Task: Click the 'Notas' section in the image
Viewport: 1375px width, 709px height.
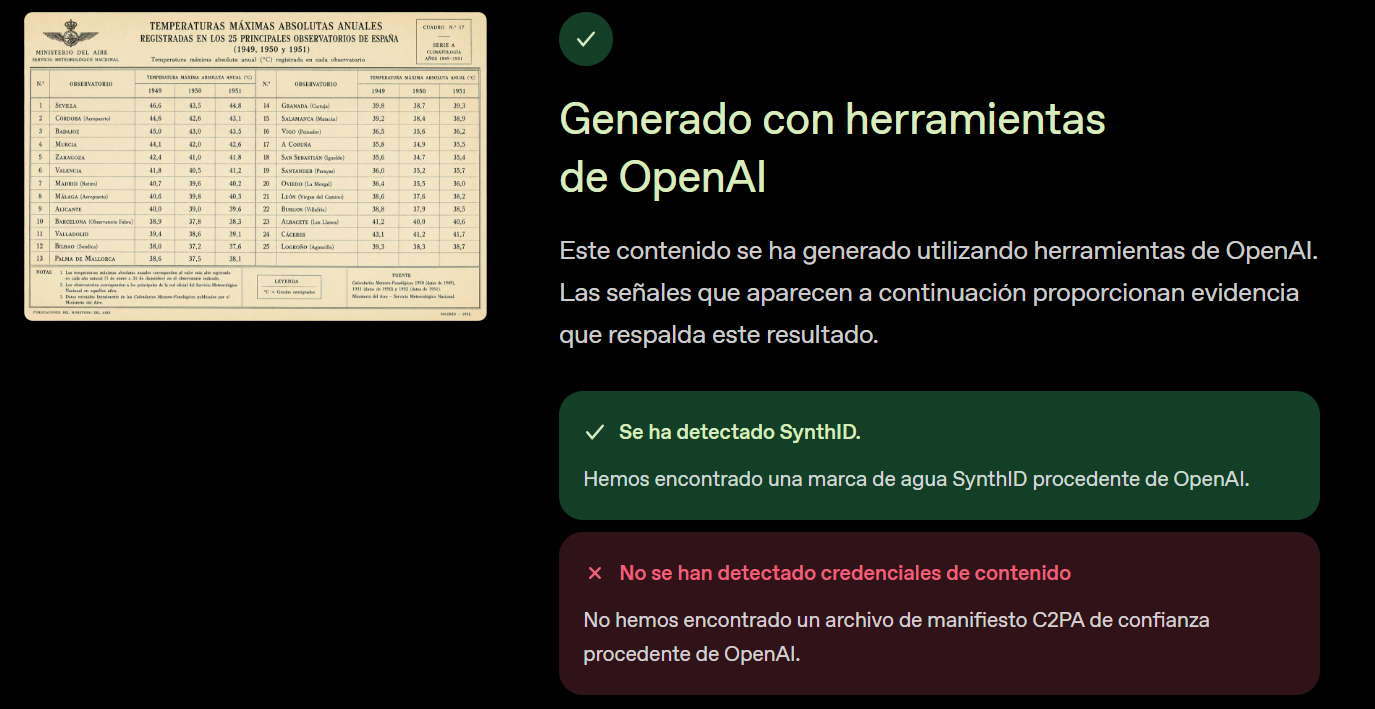Action: pos(138,286)
